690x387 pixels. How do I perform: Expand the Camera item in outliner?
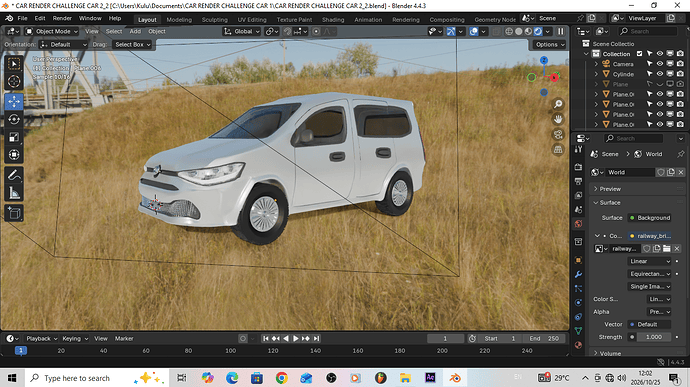point(596,64)
